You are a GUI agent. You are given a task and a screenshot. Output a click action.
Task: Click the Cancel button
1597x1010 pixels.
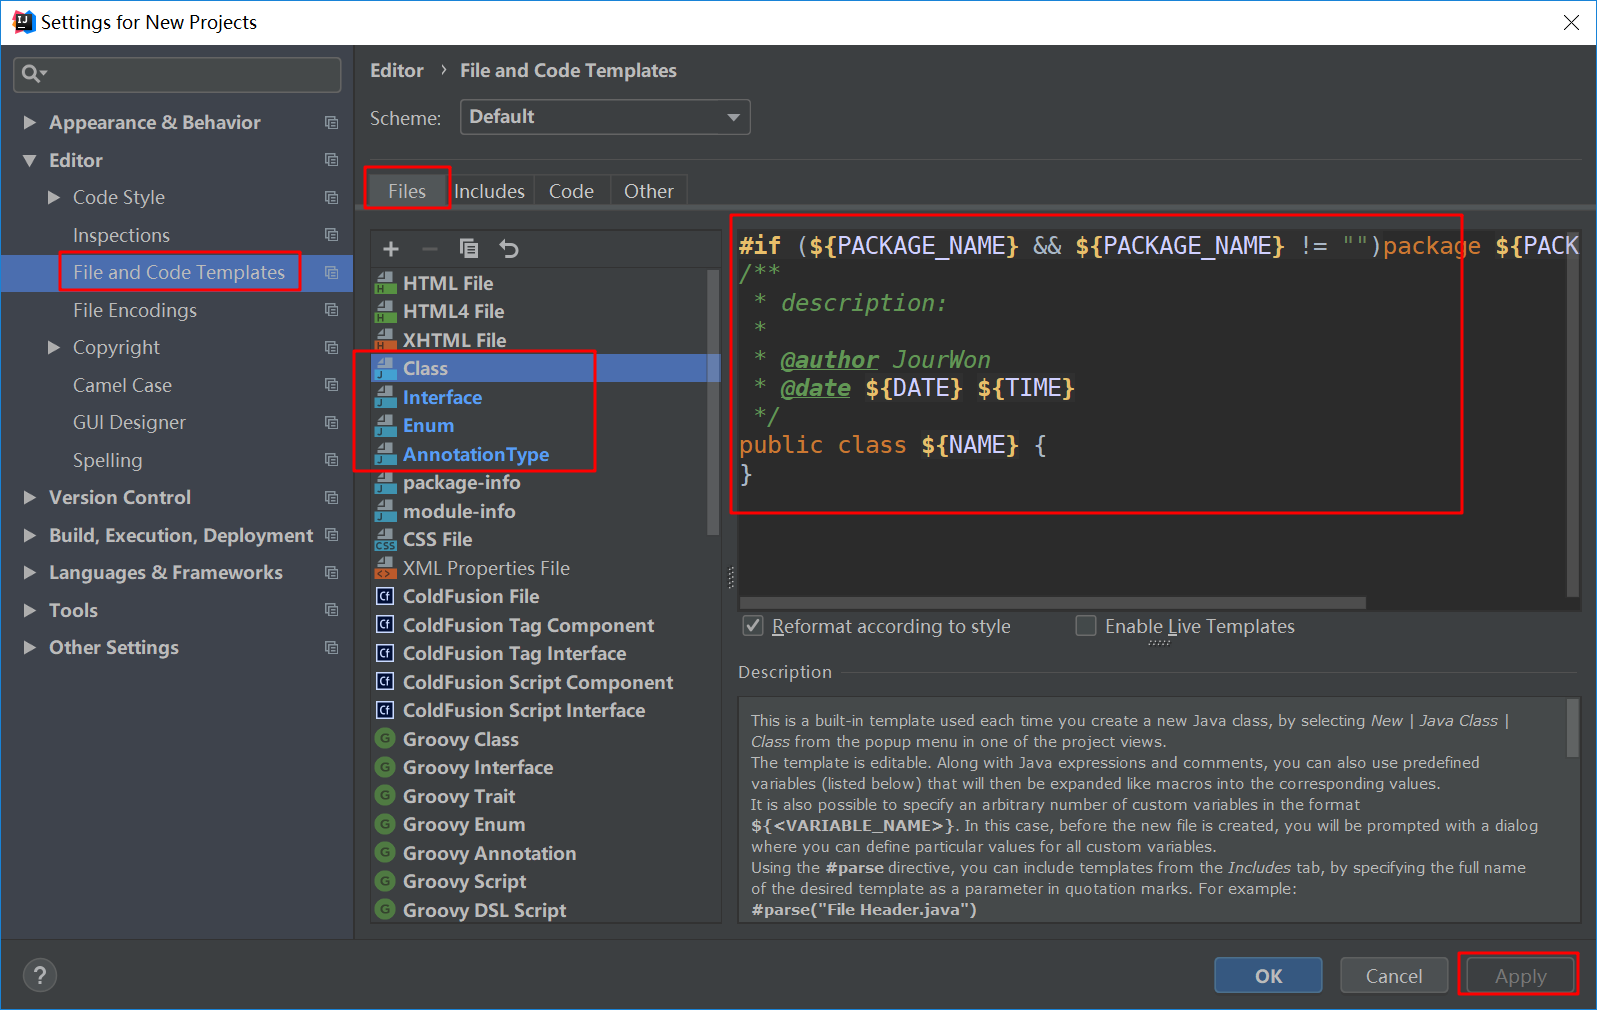click(x=1394, y=975)
